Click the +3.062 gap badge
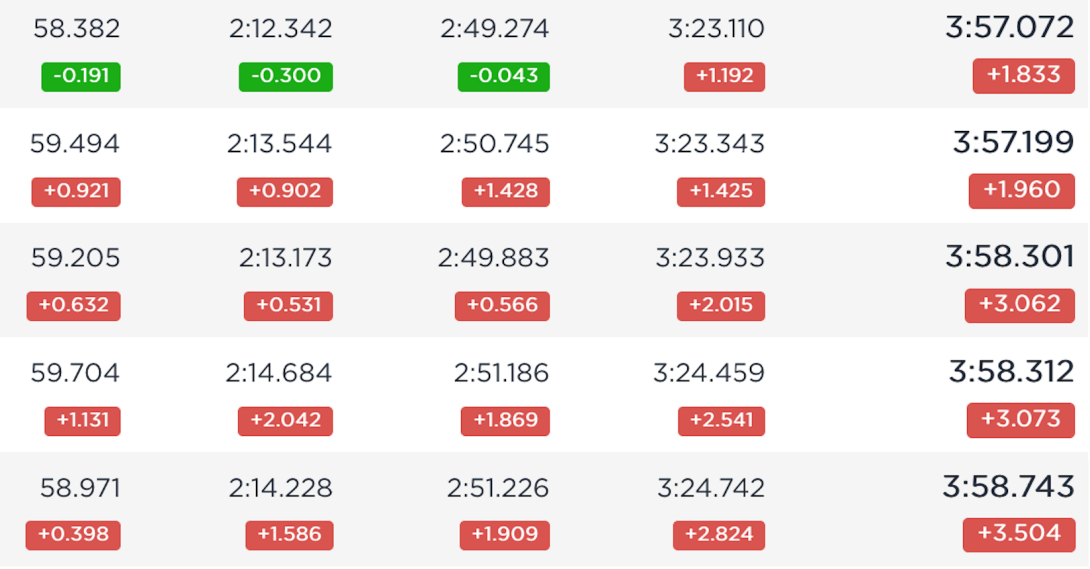Screen dimensions: 1090x569 1019,305
